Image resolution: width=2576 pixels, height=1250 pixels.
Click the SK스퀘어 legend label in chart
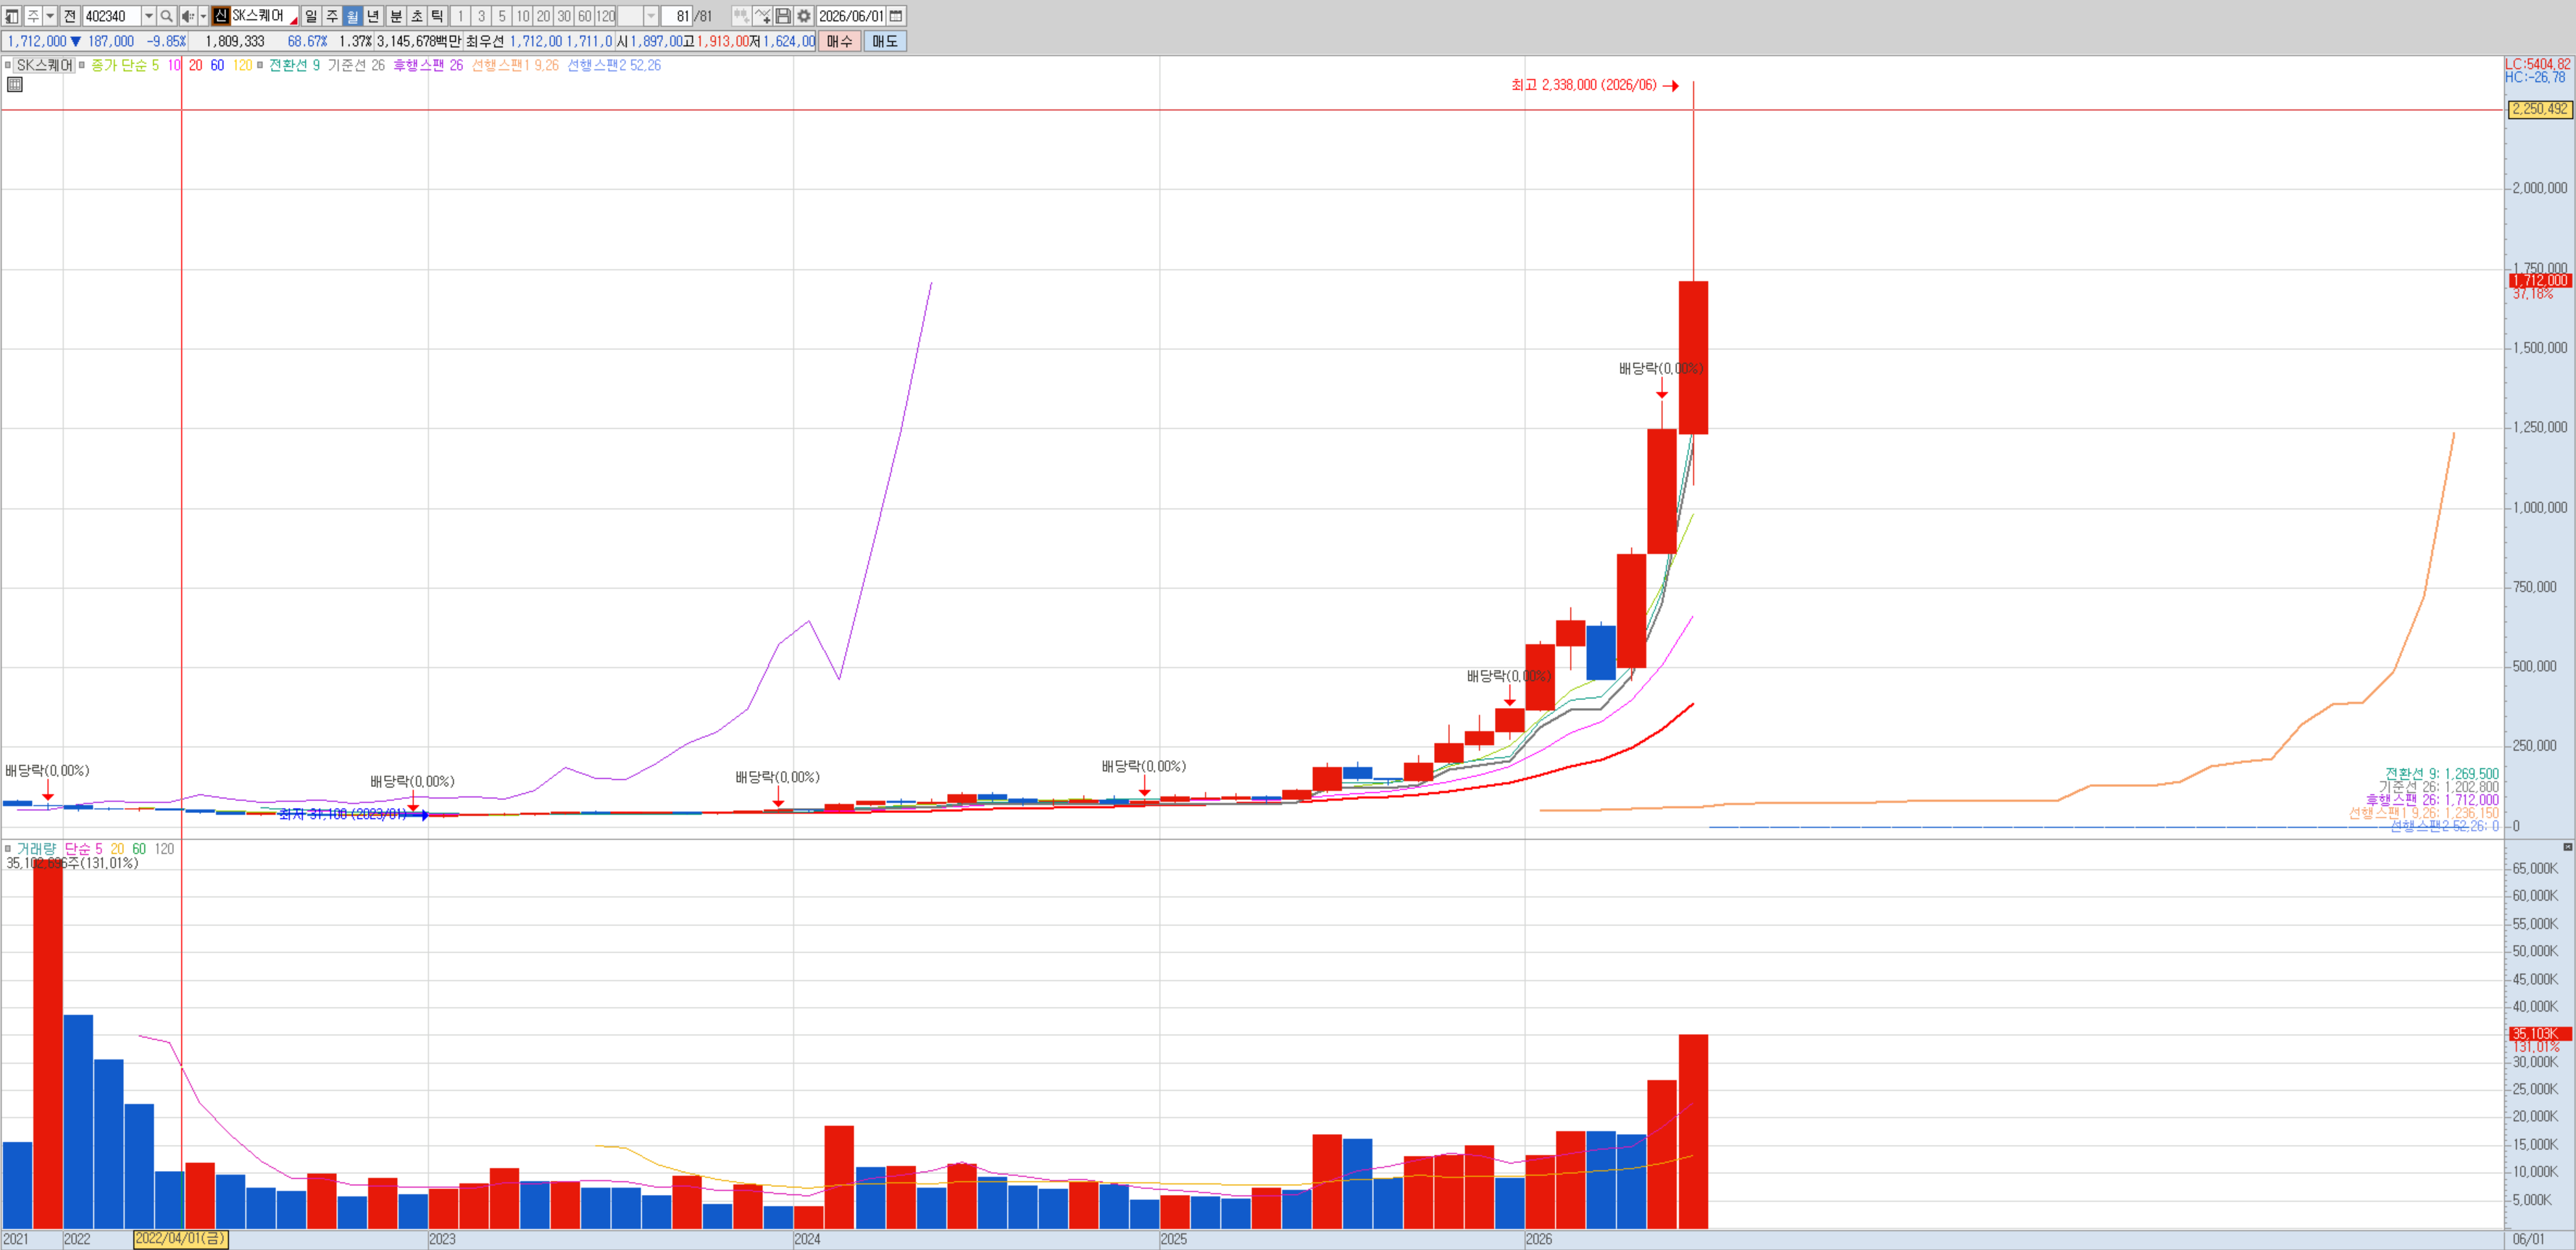click(x=45, y=65)
